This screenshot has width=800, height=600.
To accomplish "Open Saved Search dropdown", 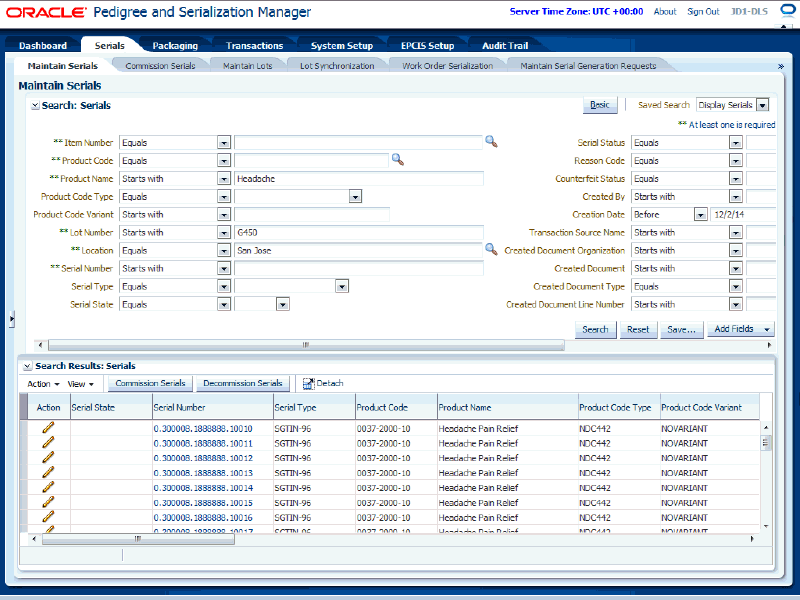I will pyautogui.click(x=763, y=105).
